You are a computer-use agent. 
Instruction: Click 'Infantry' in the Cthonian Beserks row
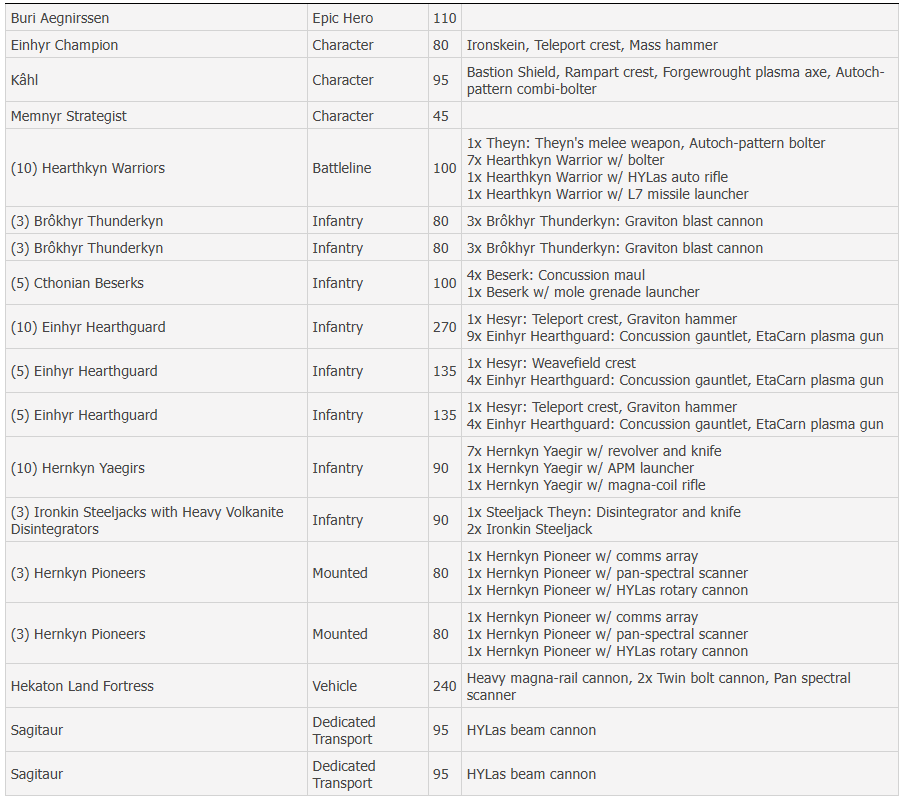pos(337,283)
